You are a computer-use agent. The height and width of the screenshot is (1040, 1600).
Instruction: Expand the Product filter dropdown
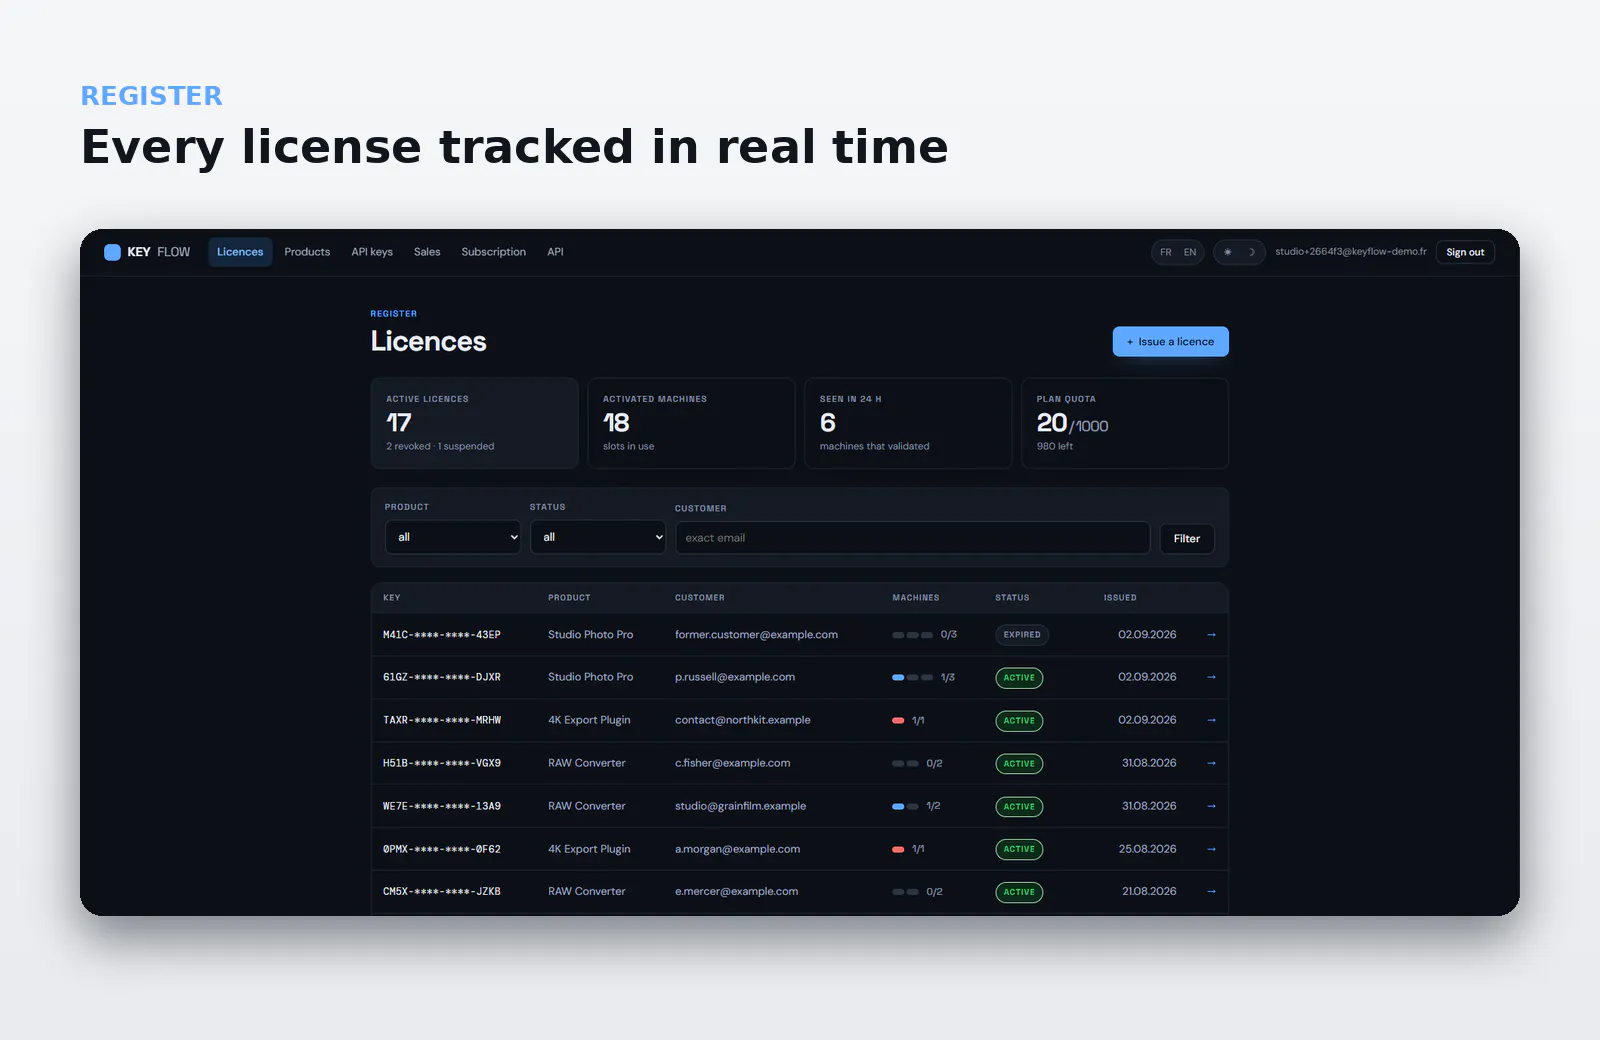click(453, 537)
